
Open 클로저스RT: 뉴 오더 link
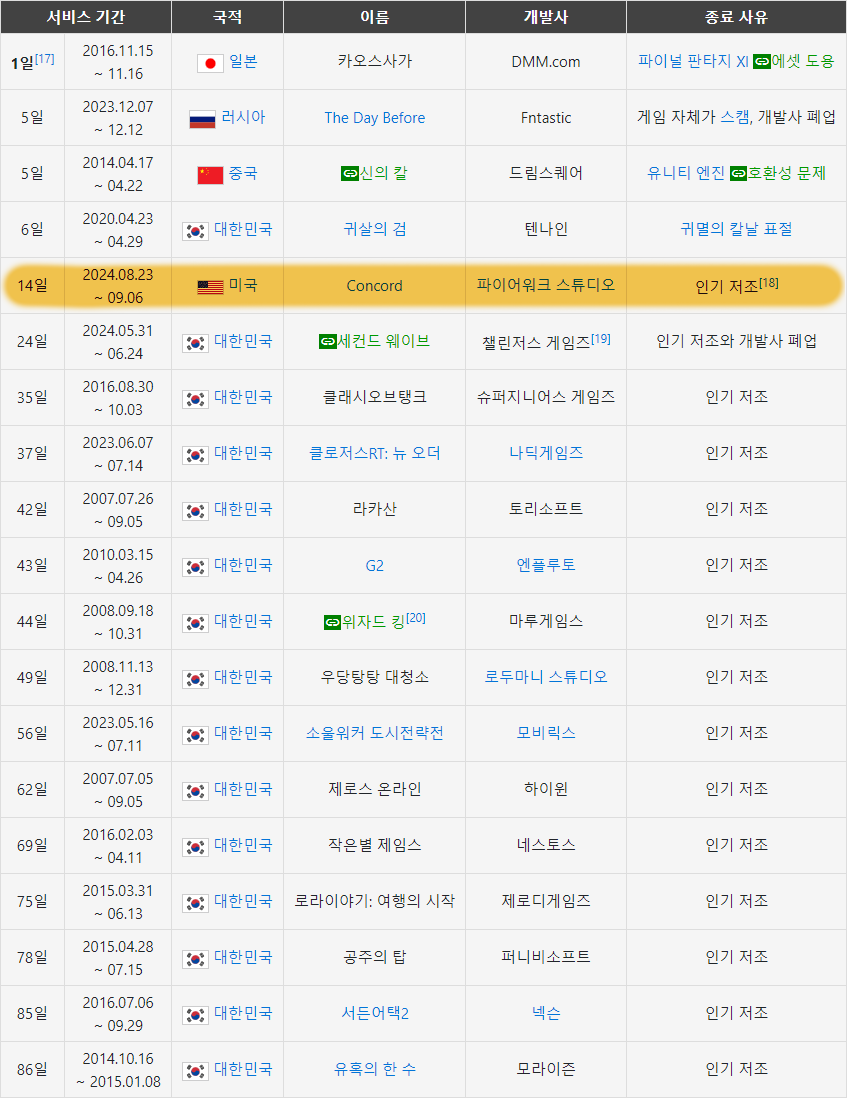pos(374,453)
